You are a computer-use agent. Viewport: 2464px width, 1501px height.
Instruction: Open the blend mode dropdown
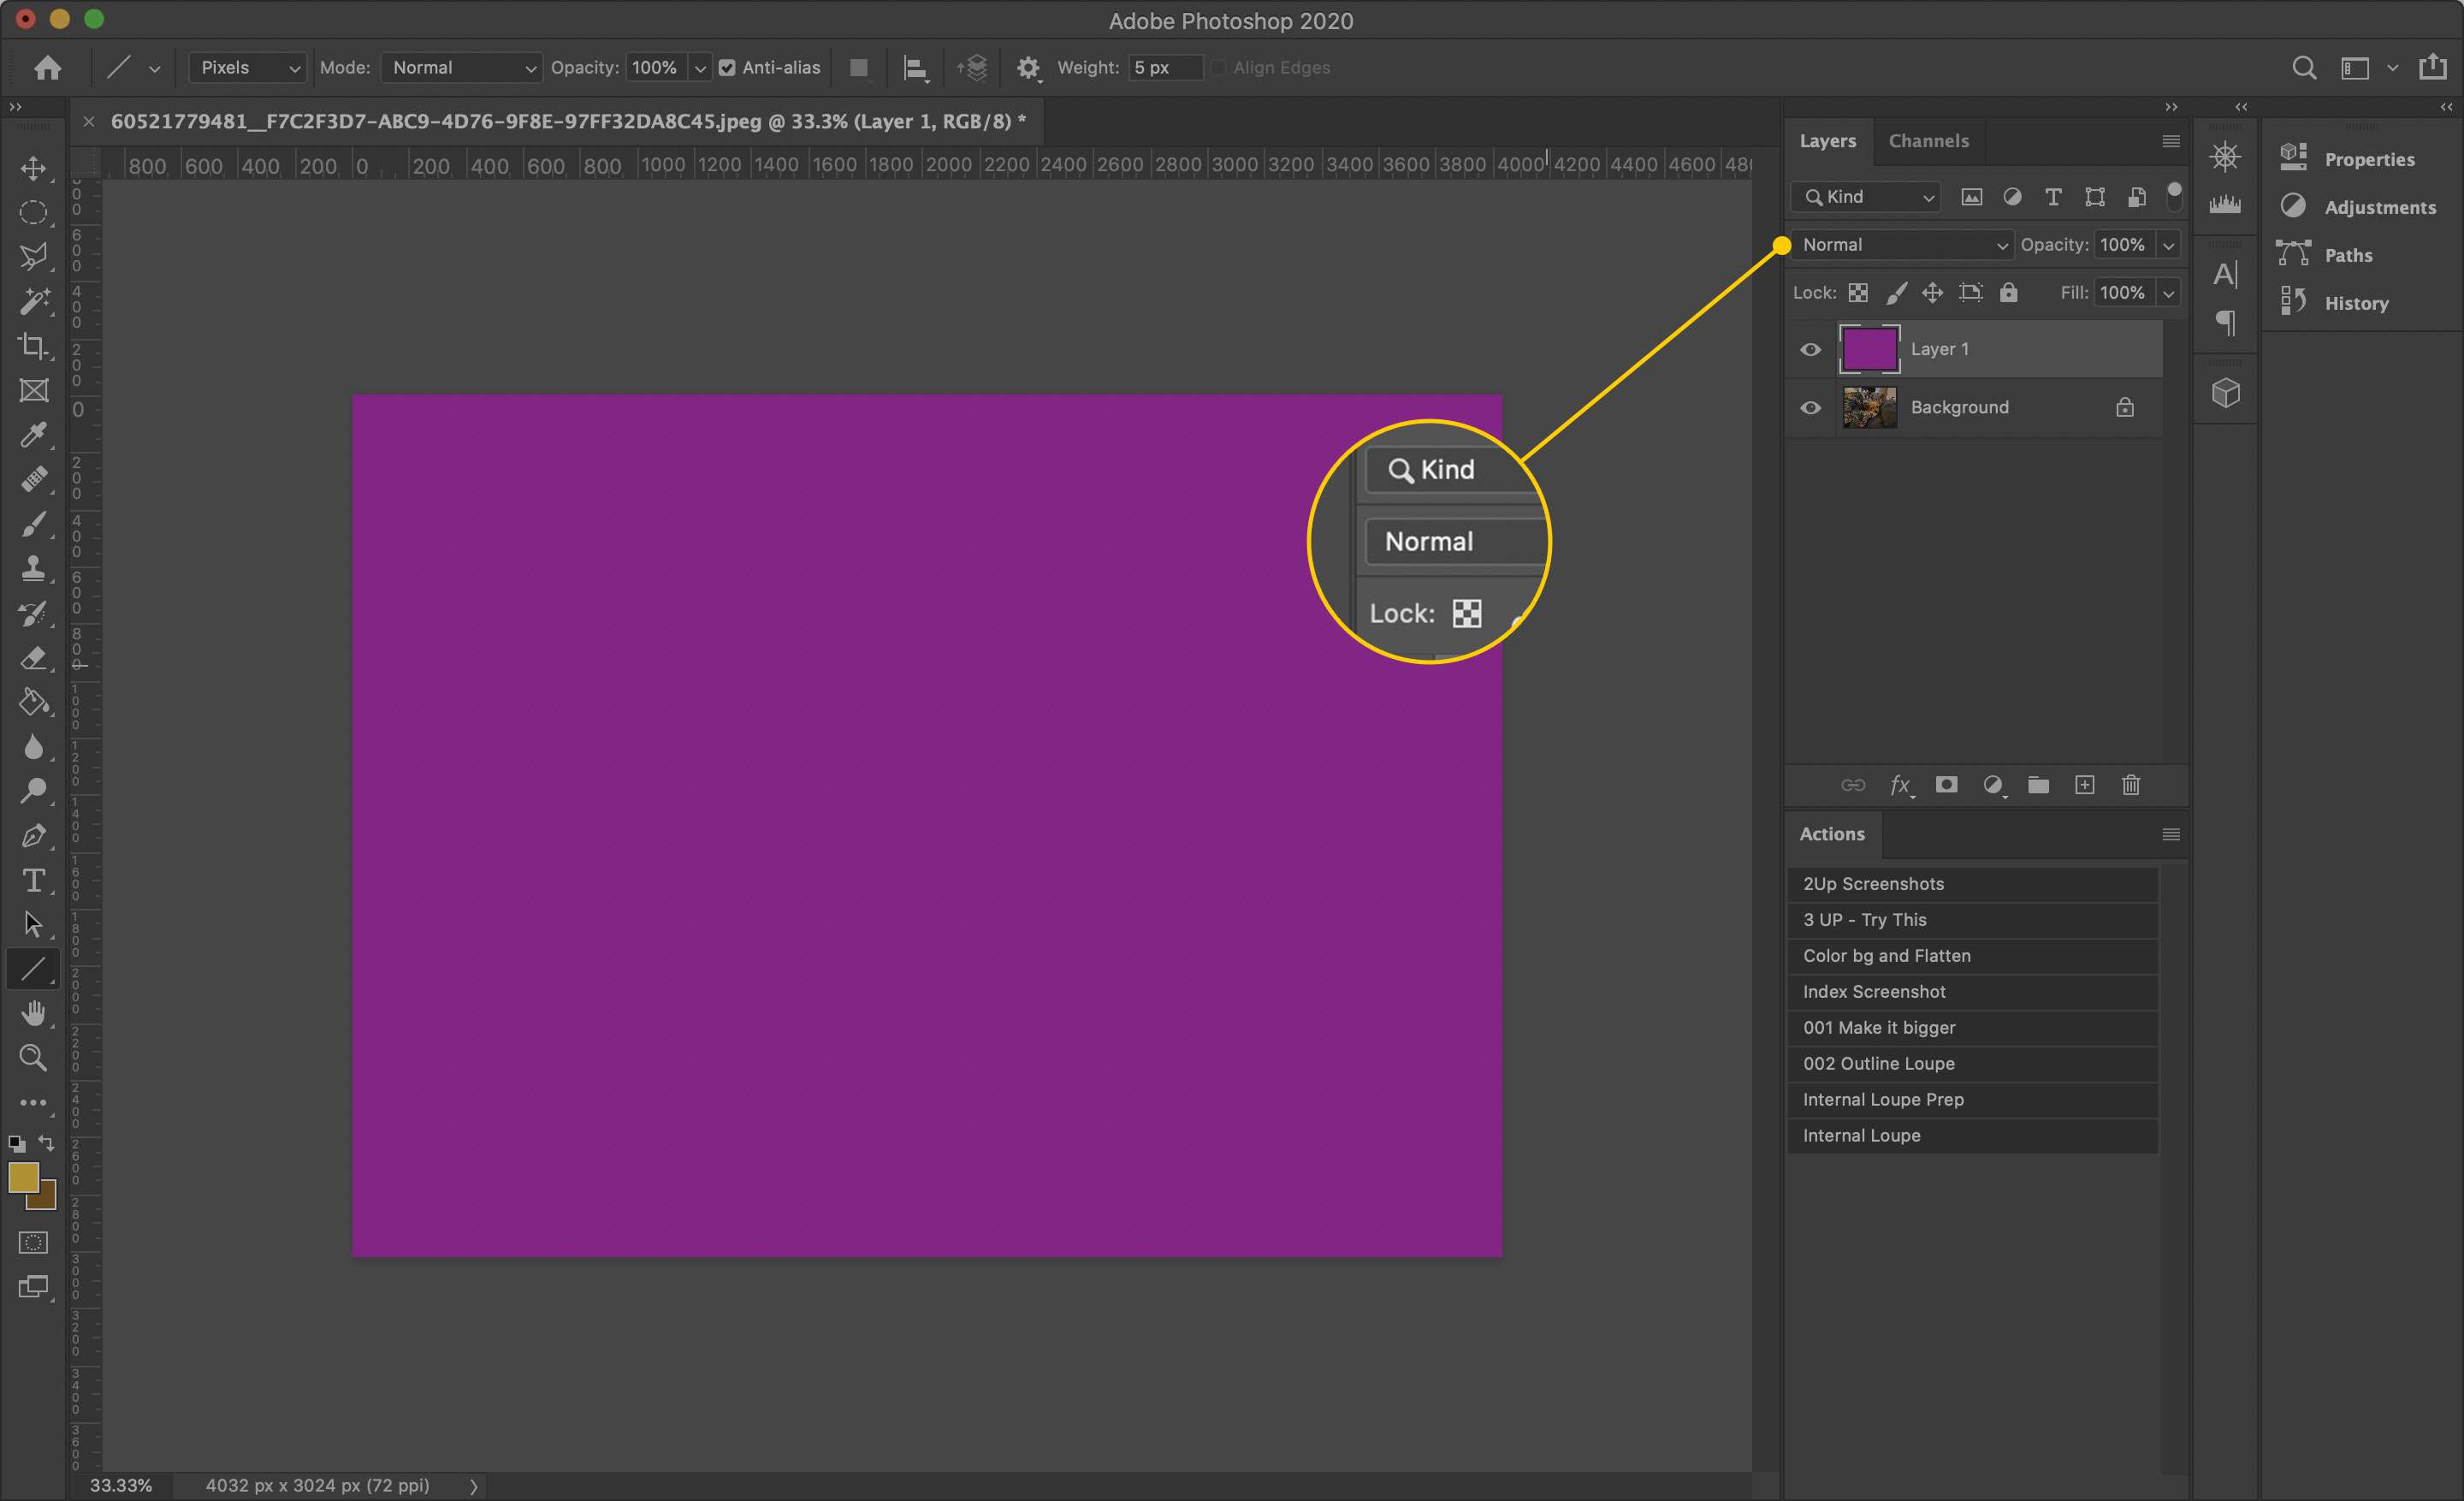(1901, 245)
